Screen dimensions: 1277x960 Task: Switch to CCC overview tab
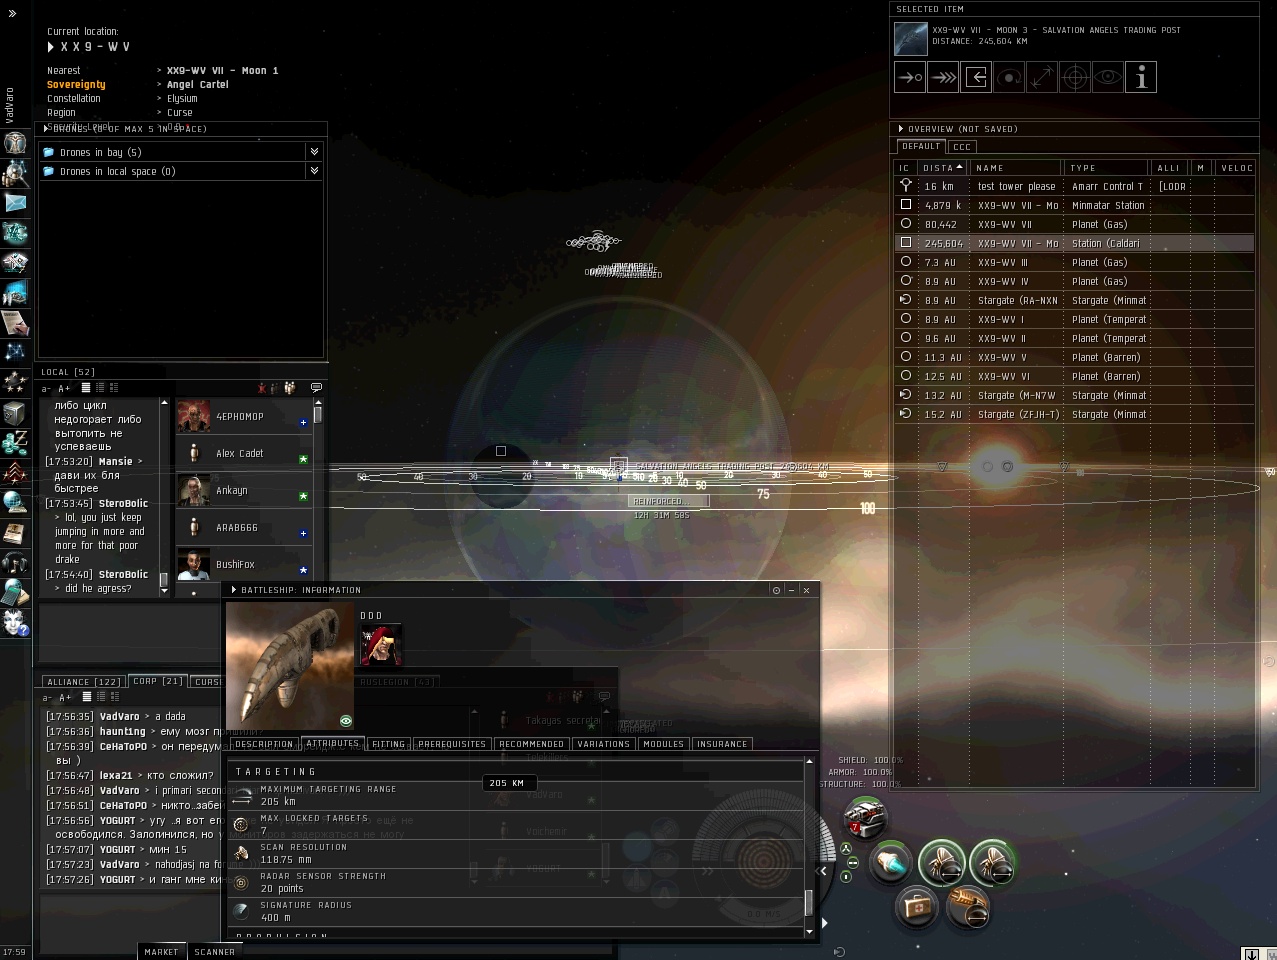point(961,146)
